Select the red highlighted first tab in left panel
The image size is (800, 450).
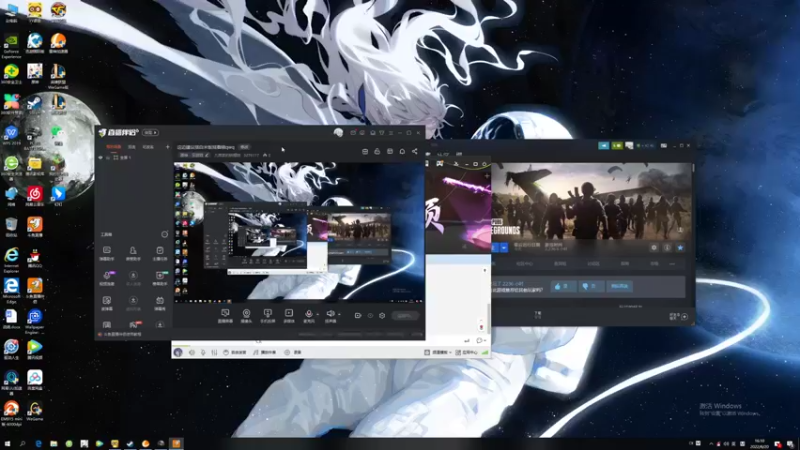(113, 147)
